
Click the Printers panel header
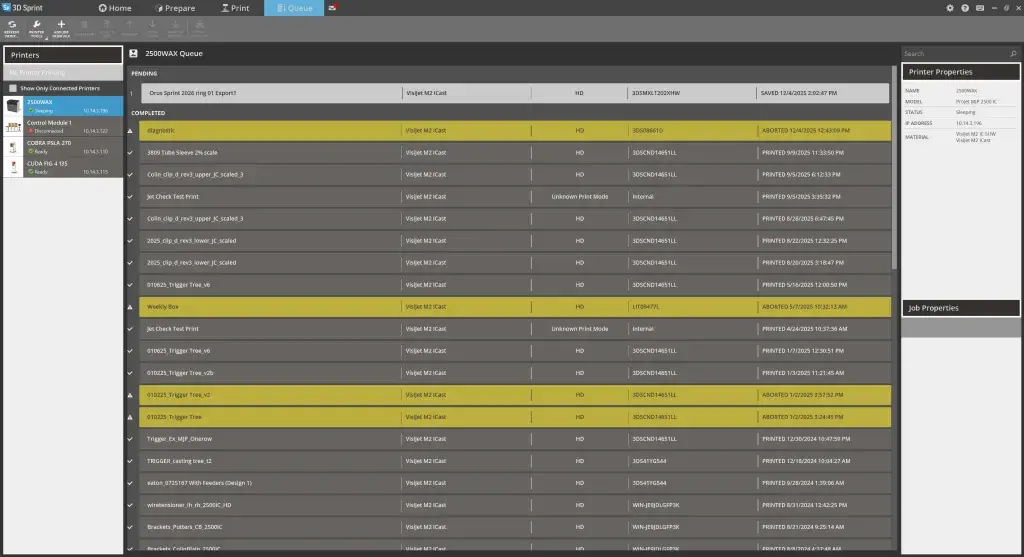[63, 55]
